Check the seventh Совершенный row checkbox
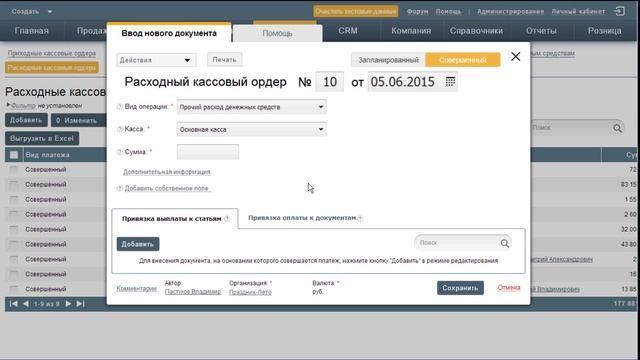640x360 pixels. tap(14, 259)
